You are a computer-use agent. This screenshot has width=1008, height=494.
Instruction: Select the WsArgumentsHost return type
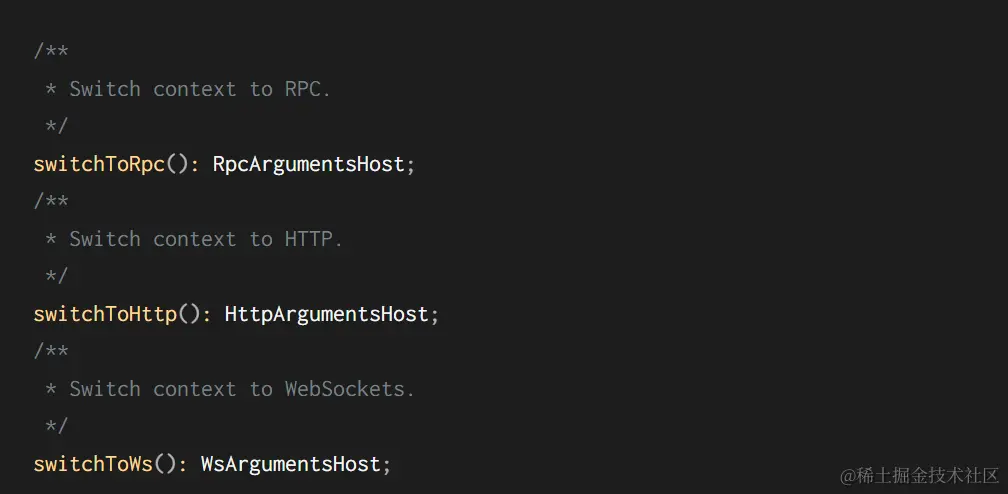tap(290, 464)
